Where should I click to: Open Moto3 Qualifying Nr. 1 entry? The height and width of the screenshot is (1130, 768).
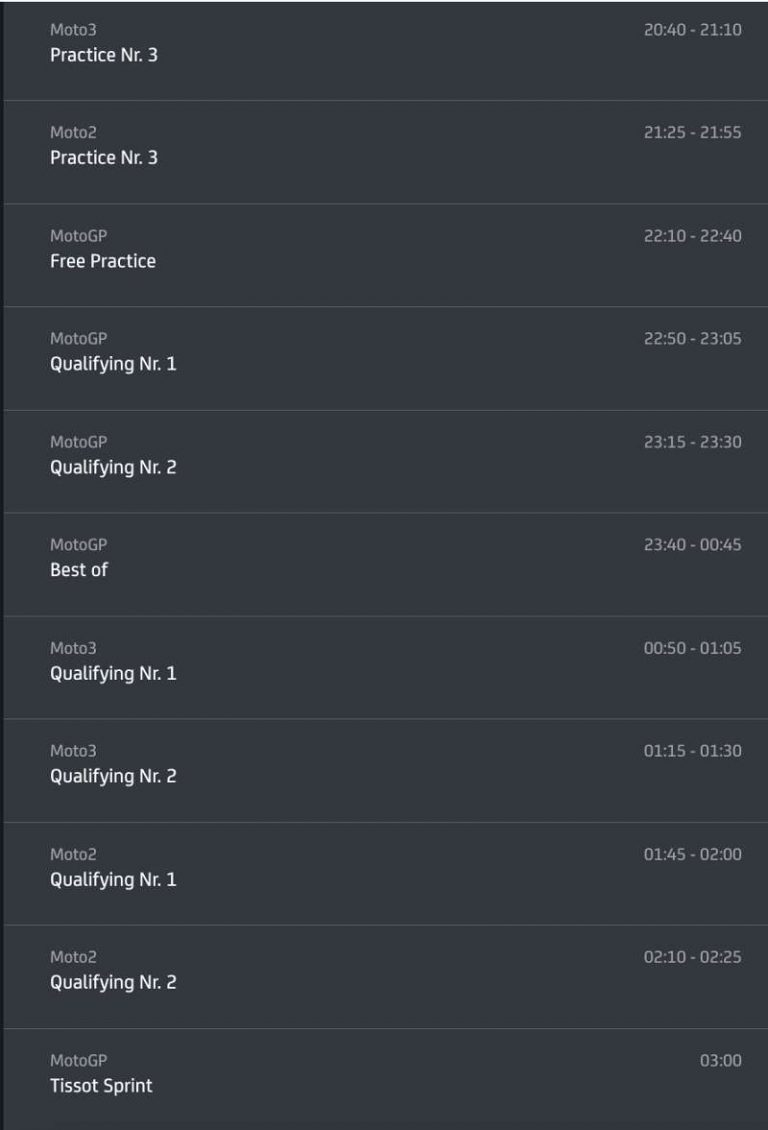click(x=385, y=667)
